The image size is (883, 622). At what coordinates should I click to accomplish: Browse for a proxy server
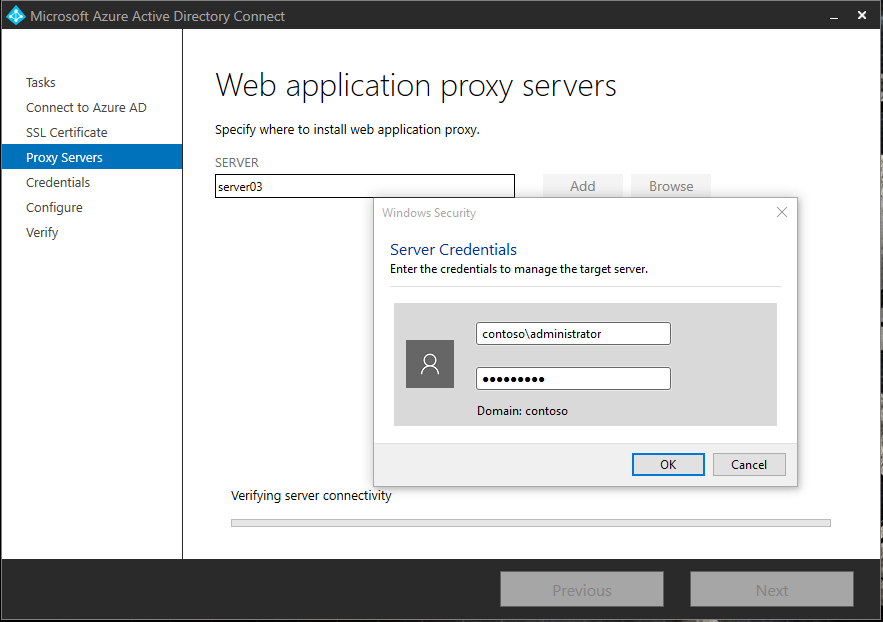[x=671, y=186]
